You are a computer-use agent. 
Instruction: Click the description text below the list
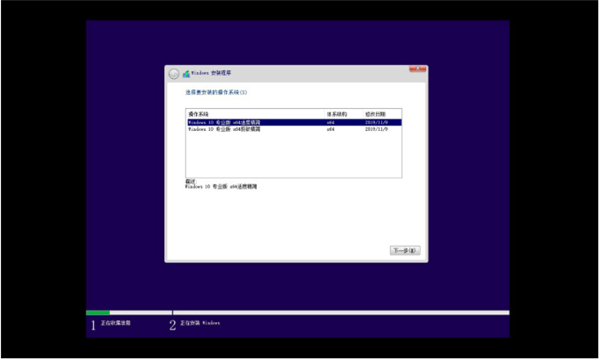[221, 187]
